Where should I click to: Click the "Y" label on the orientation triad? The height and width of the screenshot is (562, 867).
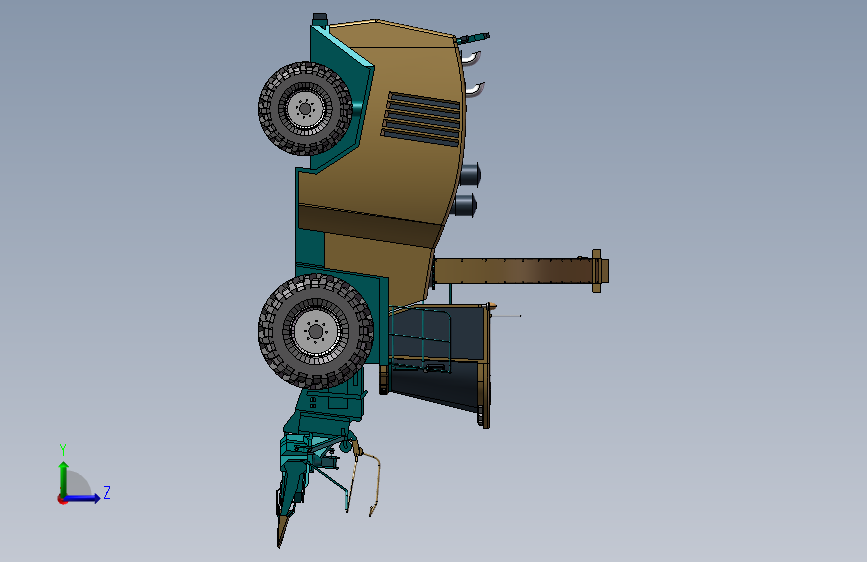(x=63, y=449)
